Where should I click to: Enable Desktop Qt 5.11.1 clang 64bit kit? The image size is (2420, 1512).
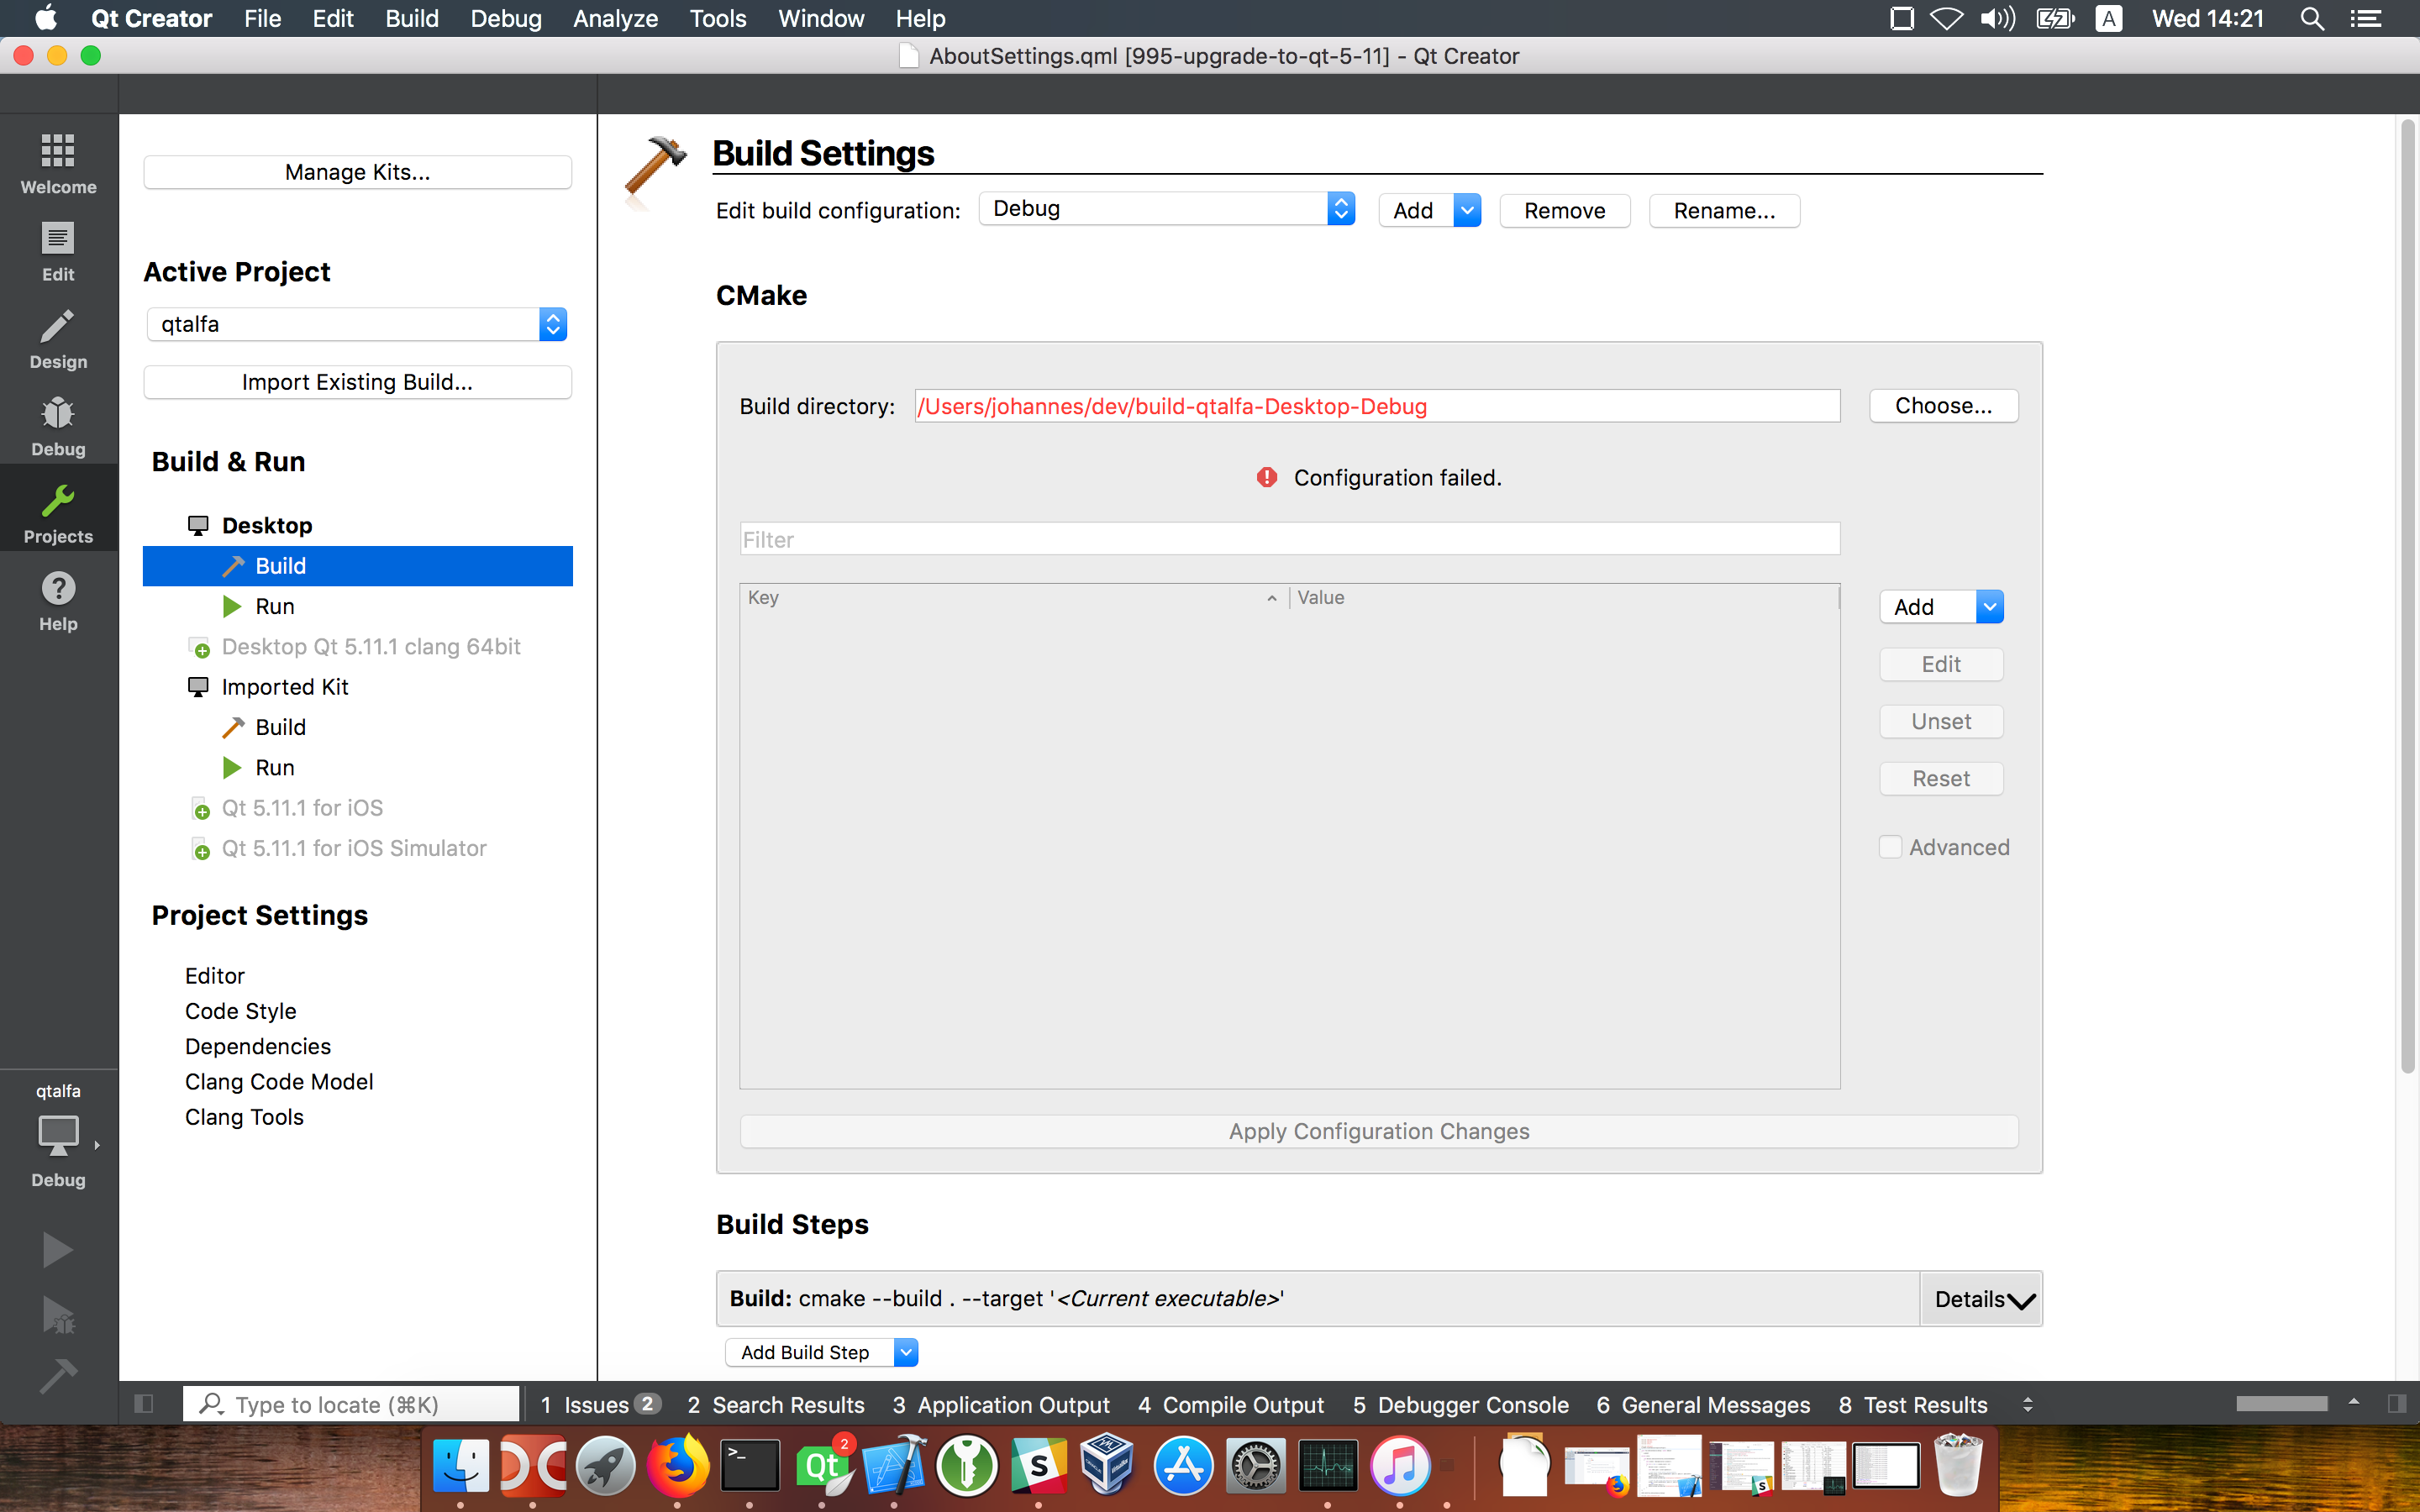[x=370, y=646]
